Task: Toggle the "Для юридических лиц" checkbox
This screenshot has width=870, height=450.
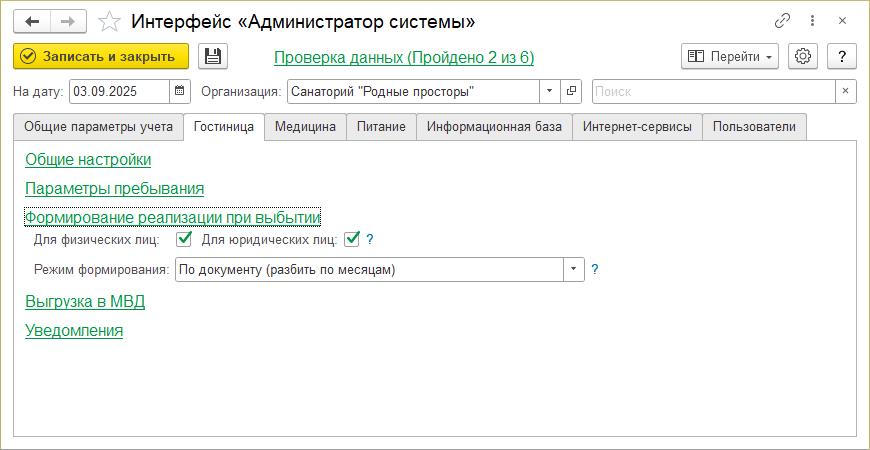Action: tap(351, 239)
